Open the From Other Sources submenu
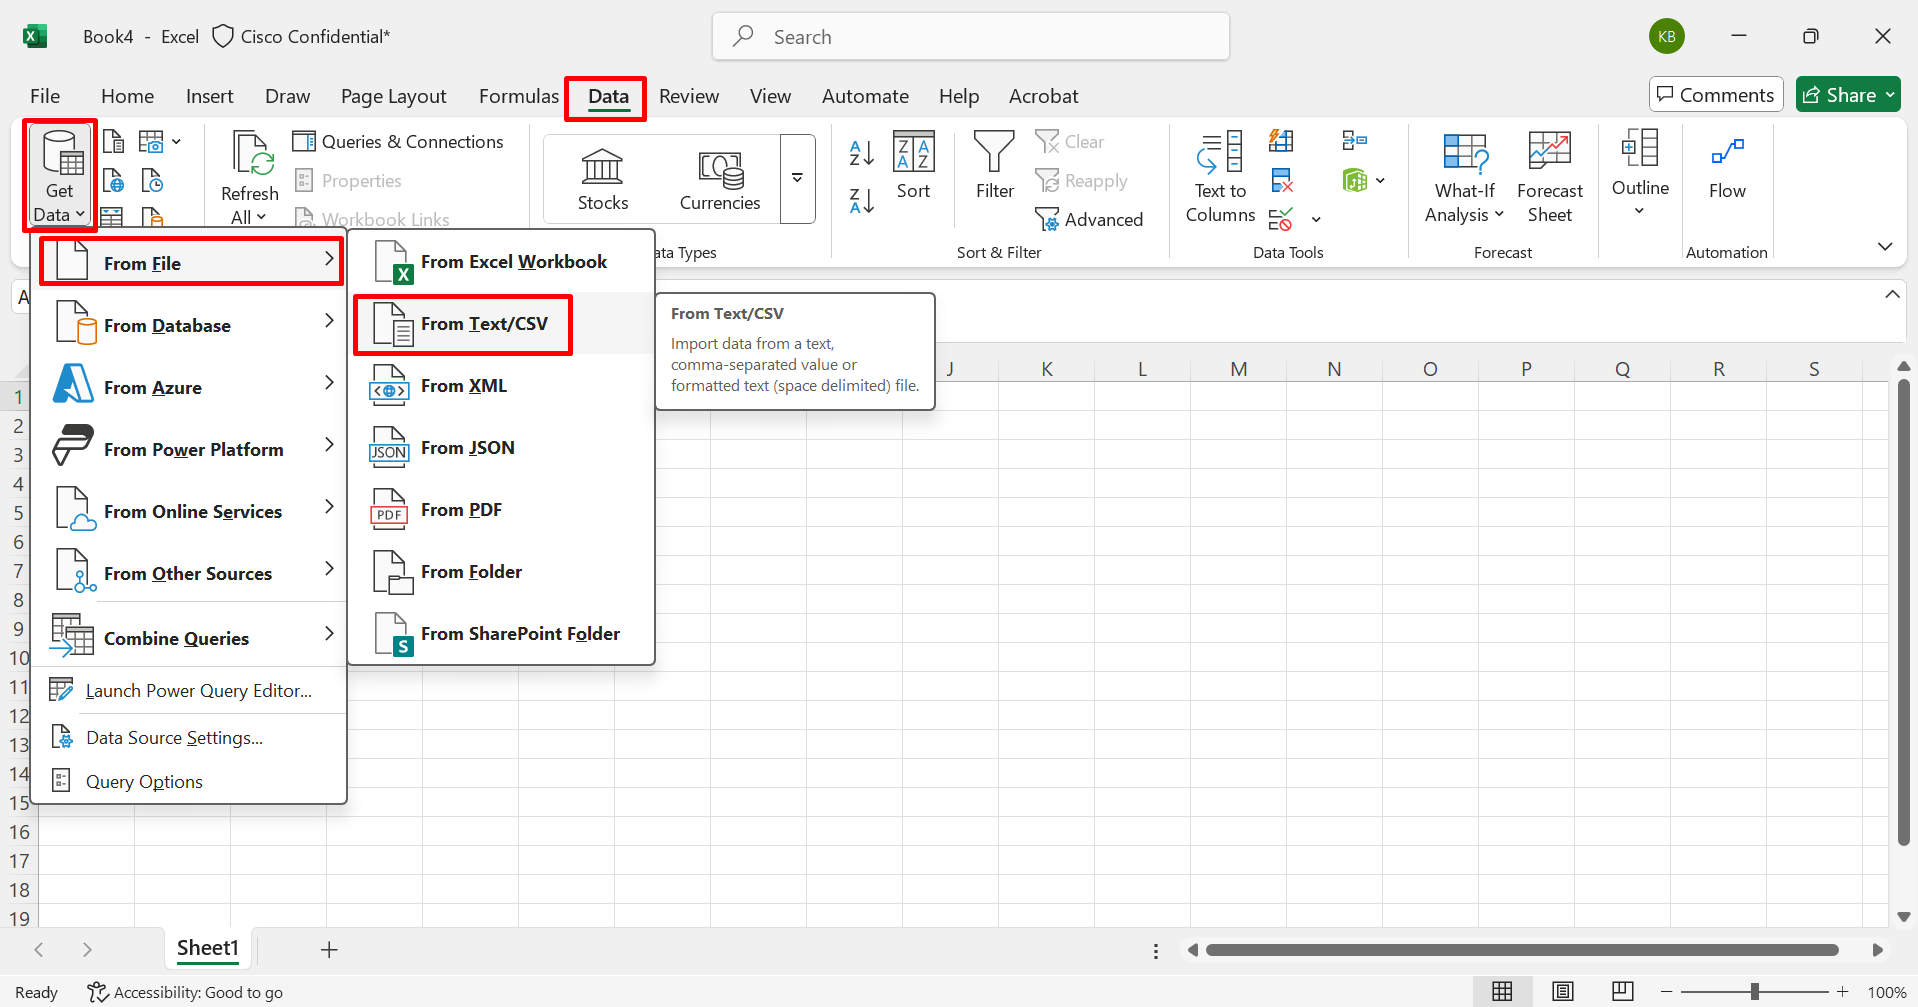 tap(191, 573)
